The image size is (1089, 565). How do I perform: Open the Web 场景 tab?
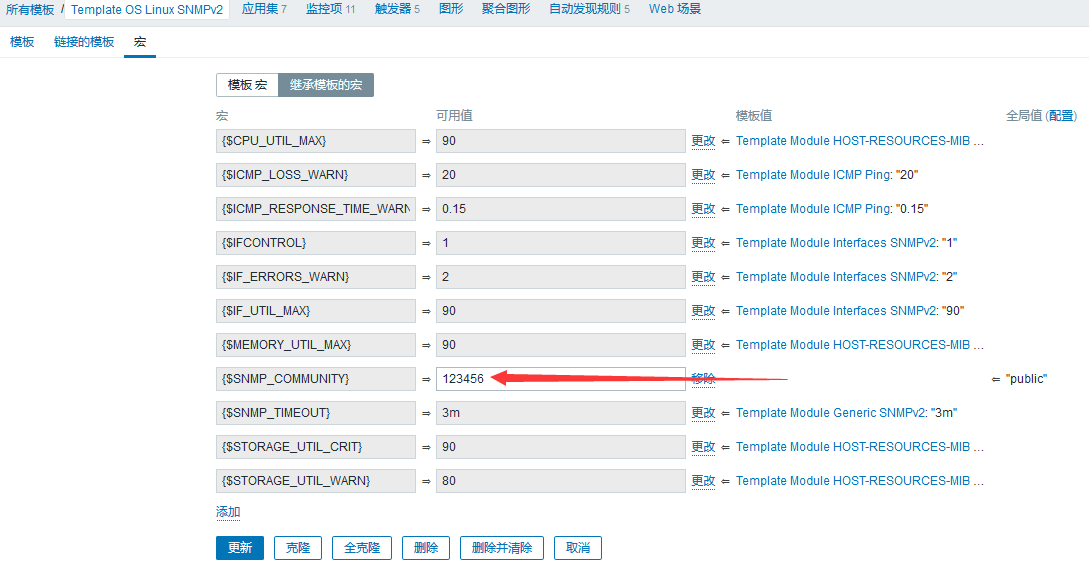(x=674, y=9)
